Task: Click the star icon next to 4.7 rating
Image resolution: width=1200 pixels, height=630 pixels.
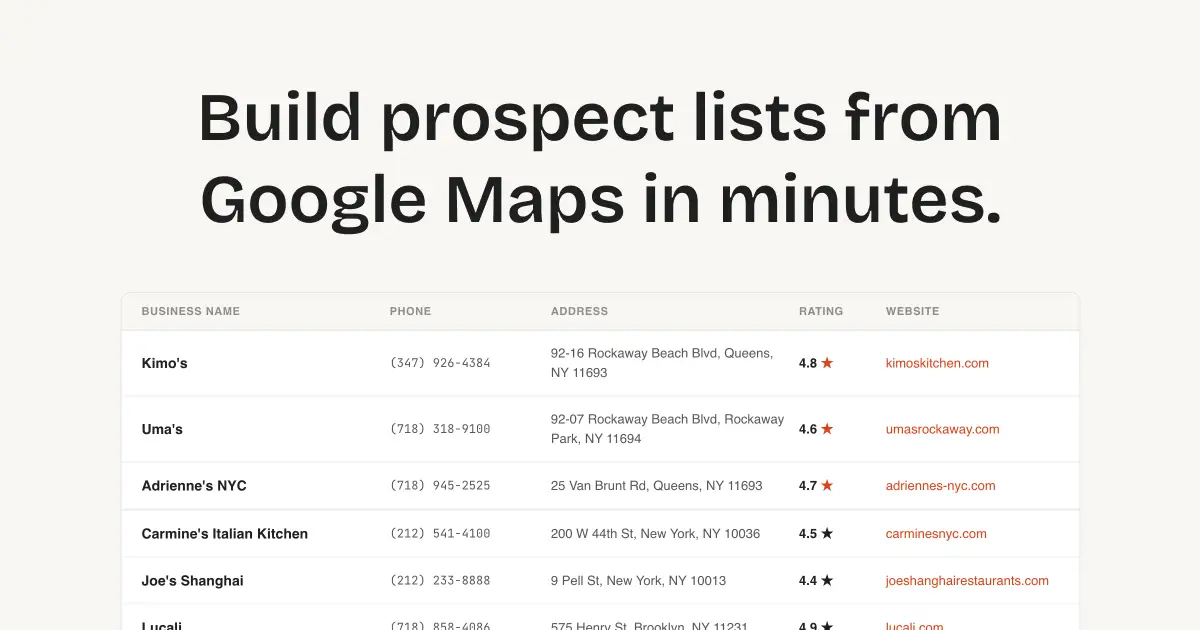Action: 827,485
